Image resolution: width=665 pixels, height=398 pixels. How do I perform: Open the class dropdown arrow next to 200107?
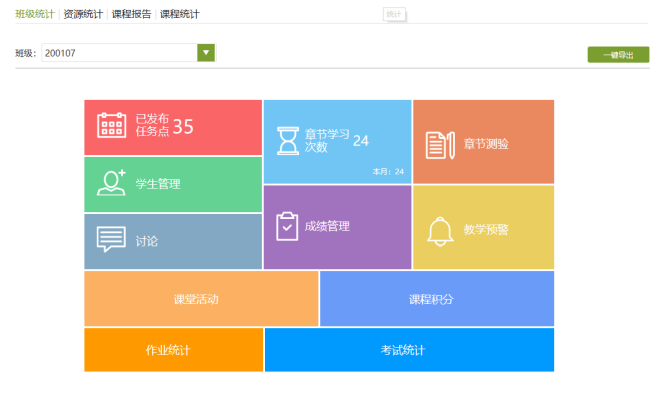206,53
